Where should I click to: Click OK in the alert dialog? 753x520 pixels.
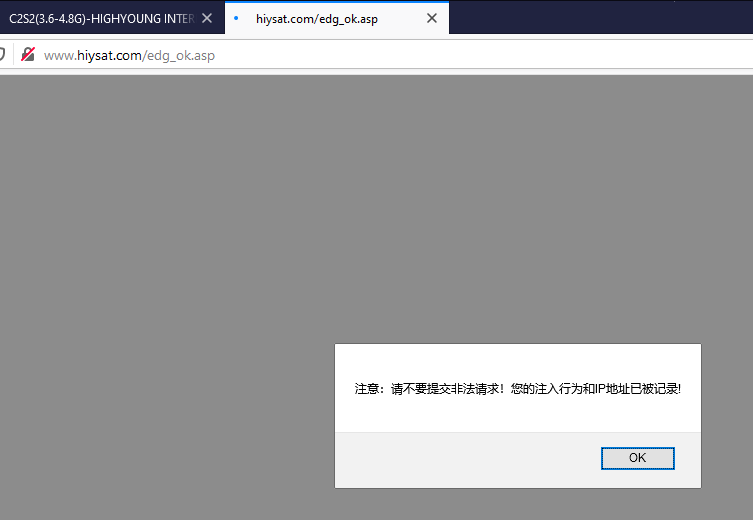click(x=637, y=458)
